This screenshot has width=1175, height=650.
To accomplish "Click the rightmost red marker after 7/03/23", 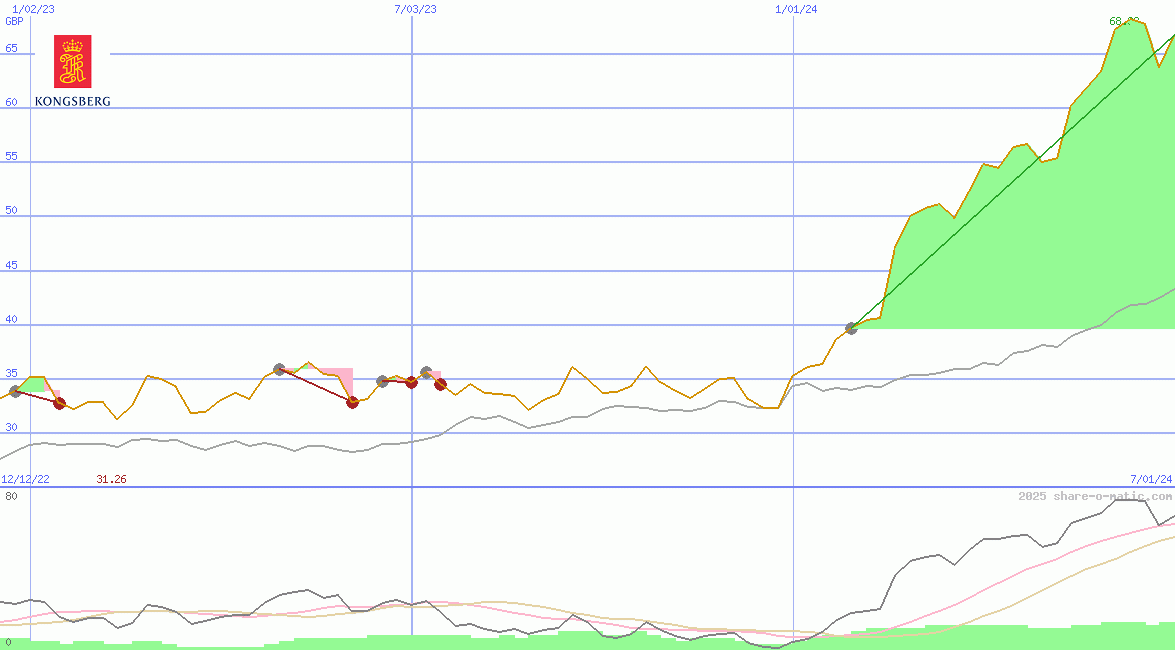I will pos(440,384).
